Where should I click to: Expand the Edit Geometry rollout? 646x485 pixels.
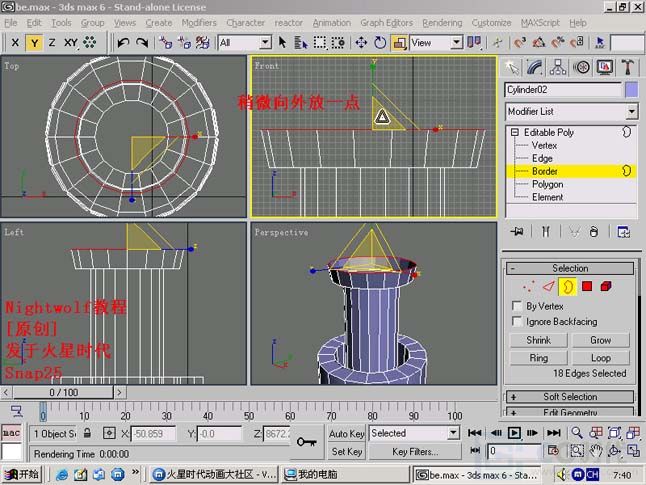pyautogui.click(x=570, y=412)
